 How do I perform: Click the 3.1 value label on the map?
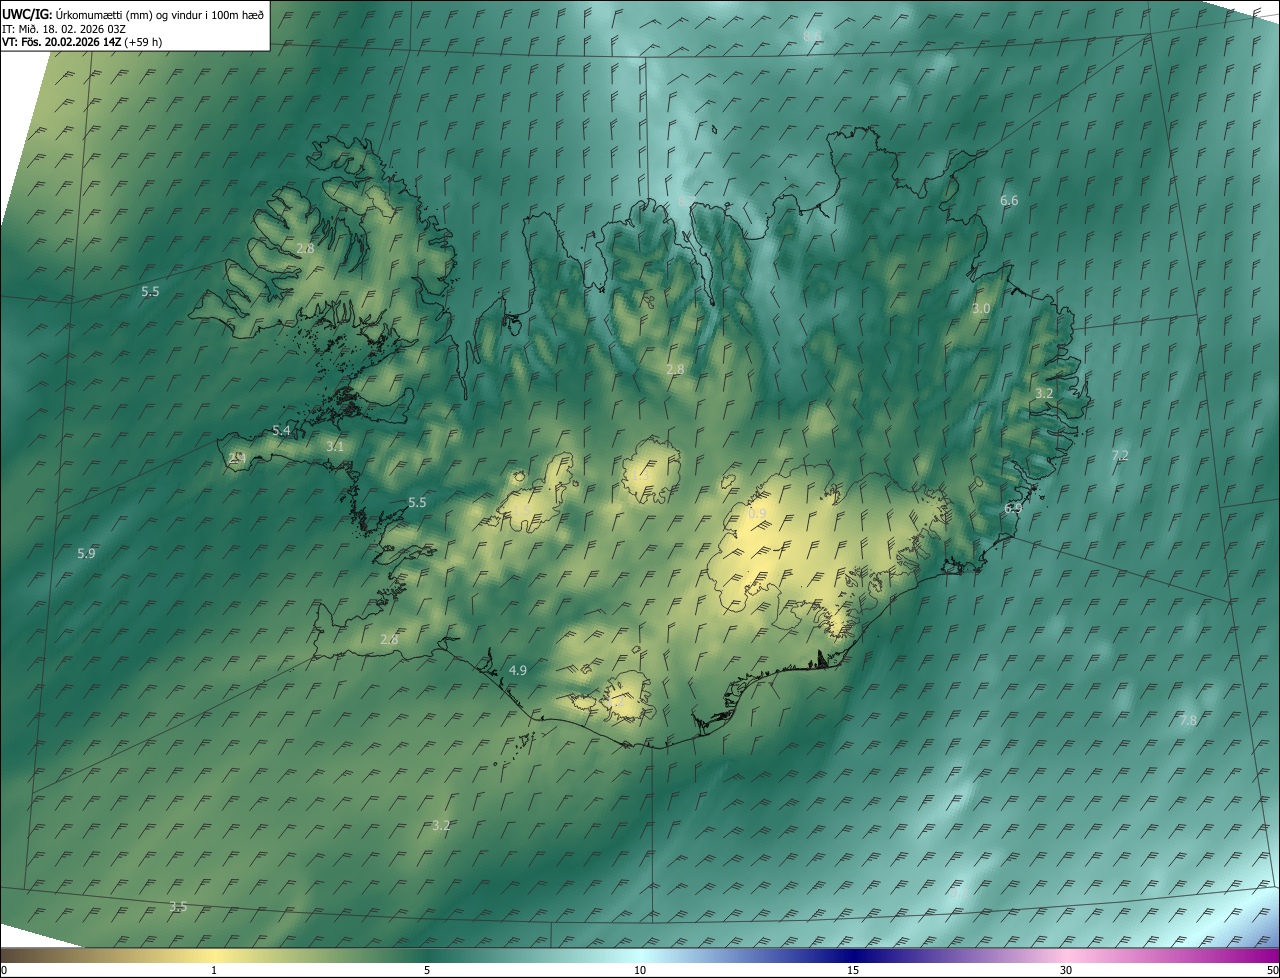pyautogui.click(x=334, y=446)
